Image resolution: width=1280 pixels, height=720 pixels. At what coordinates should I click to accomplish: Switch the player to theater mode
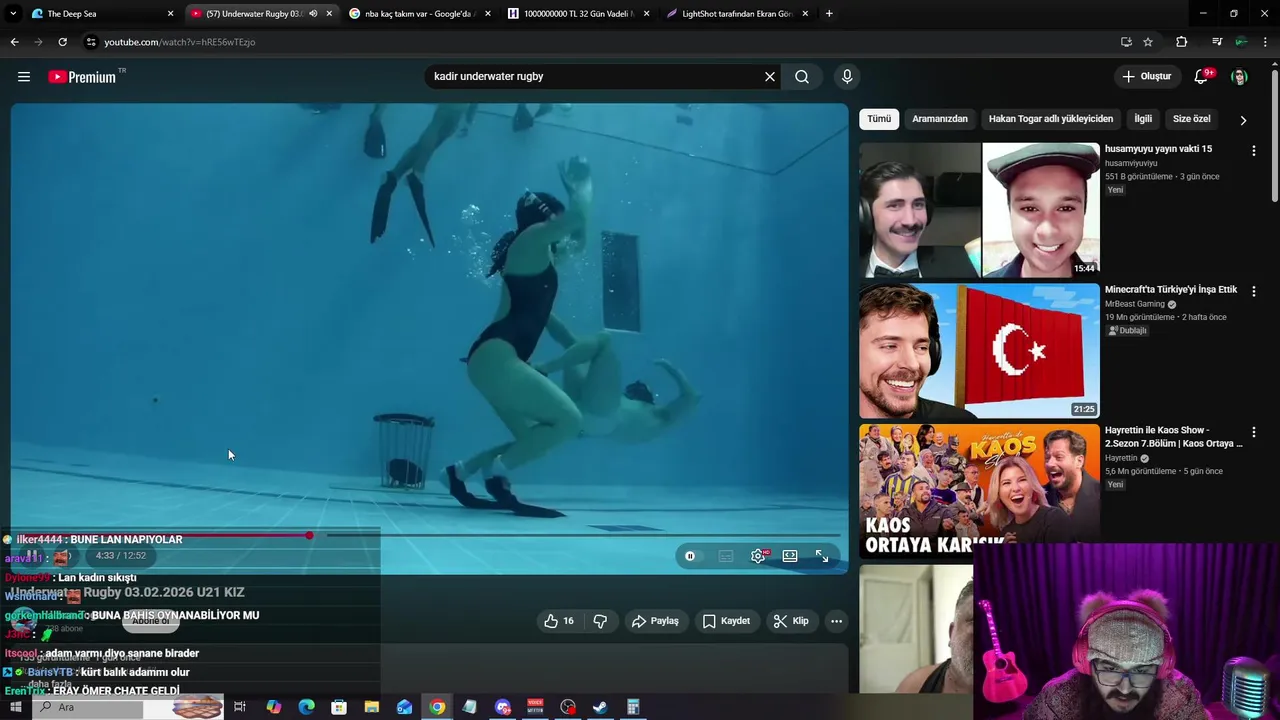[x=790, y=556]
